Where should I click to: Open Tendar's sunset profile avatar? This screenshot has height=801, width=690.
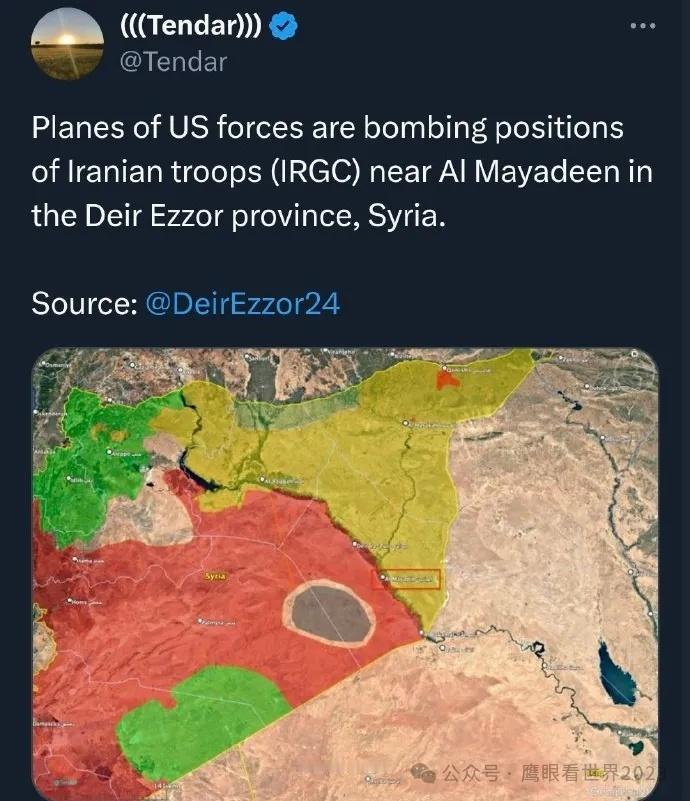[x=67, y=44]
